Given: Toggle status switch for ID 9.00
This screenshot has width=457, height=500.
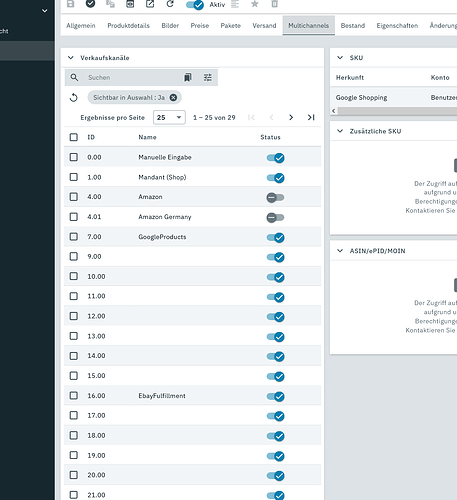Looking at the screenshot, I should click(x=275, y=257).
